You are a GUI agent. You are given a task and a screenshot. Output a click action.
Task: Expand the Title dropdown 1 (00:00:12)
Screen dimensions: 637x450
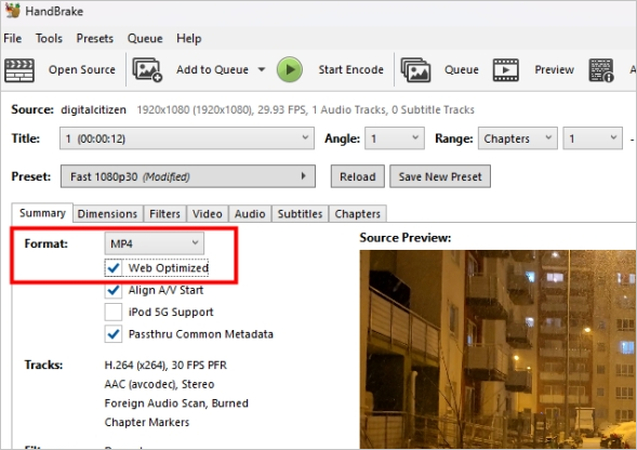(x=187, y=138)
